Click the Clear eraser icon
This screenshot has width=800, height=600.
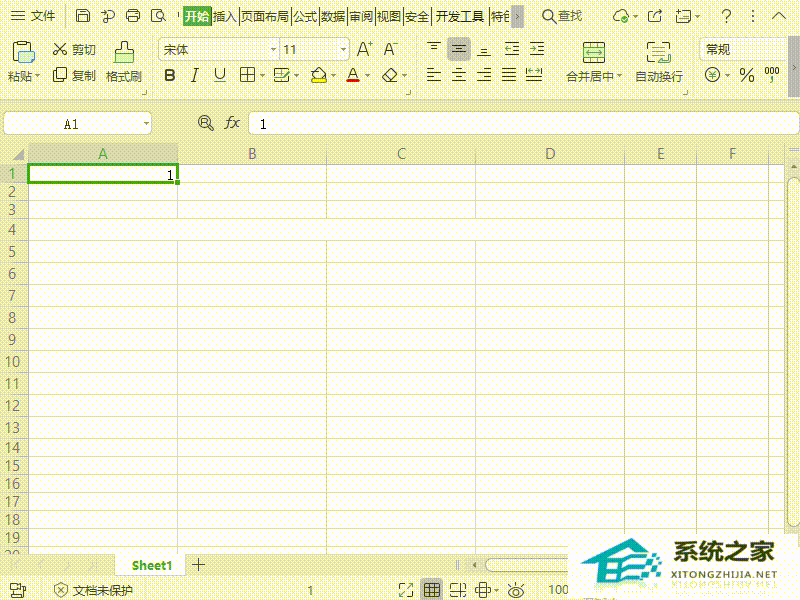point(390,76)
